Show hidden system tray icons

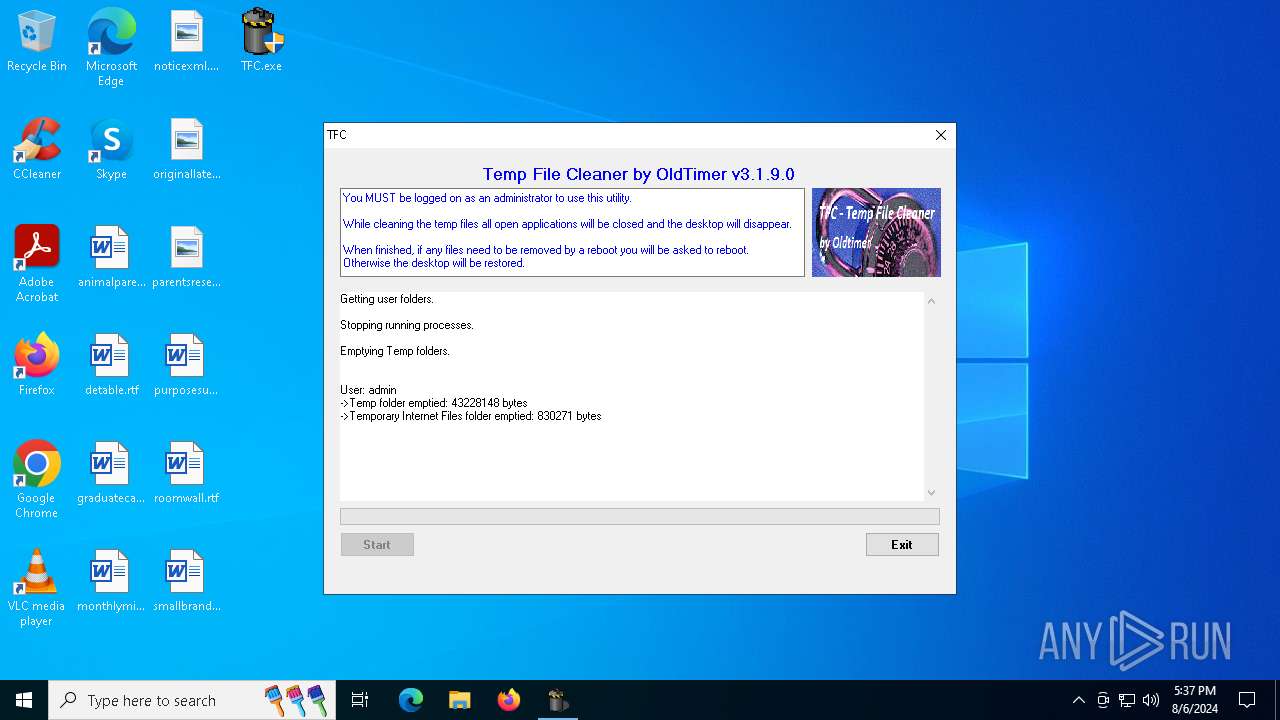point(1078,700)
